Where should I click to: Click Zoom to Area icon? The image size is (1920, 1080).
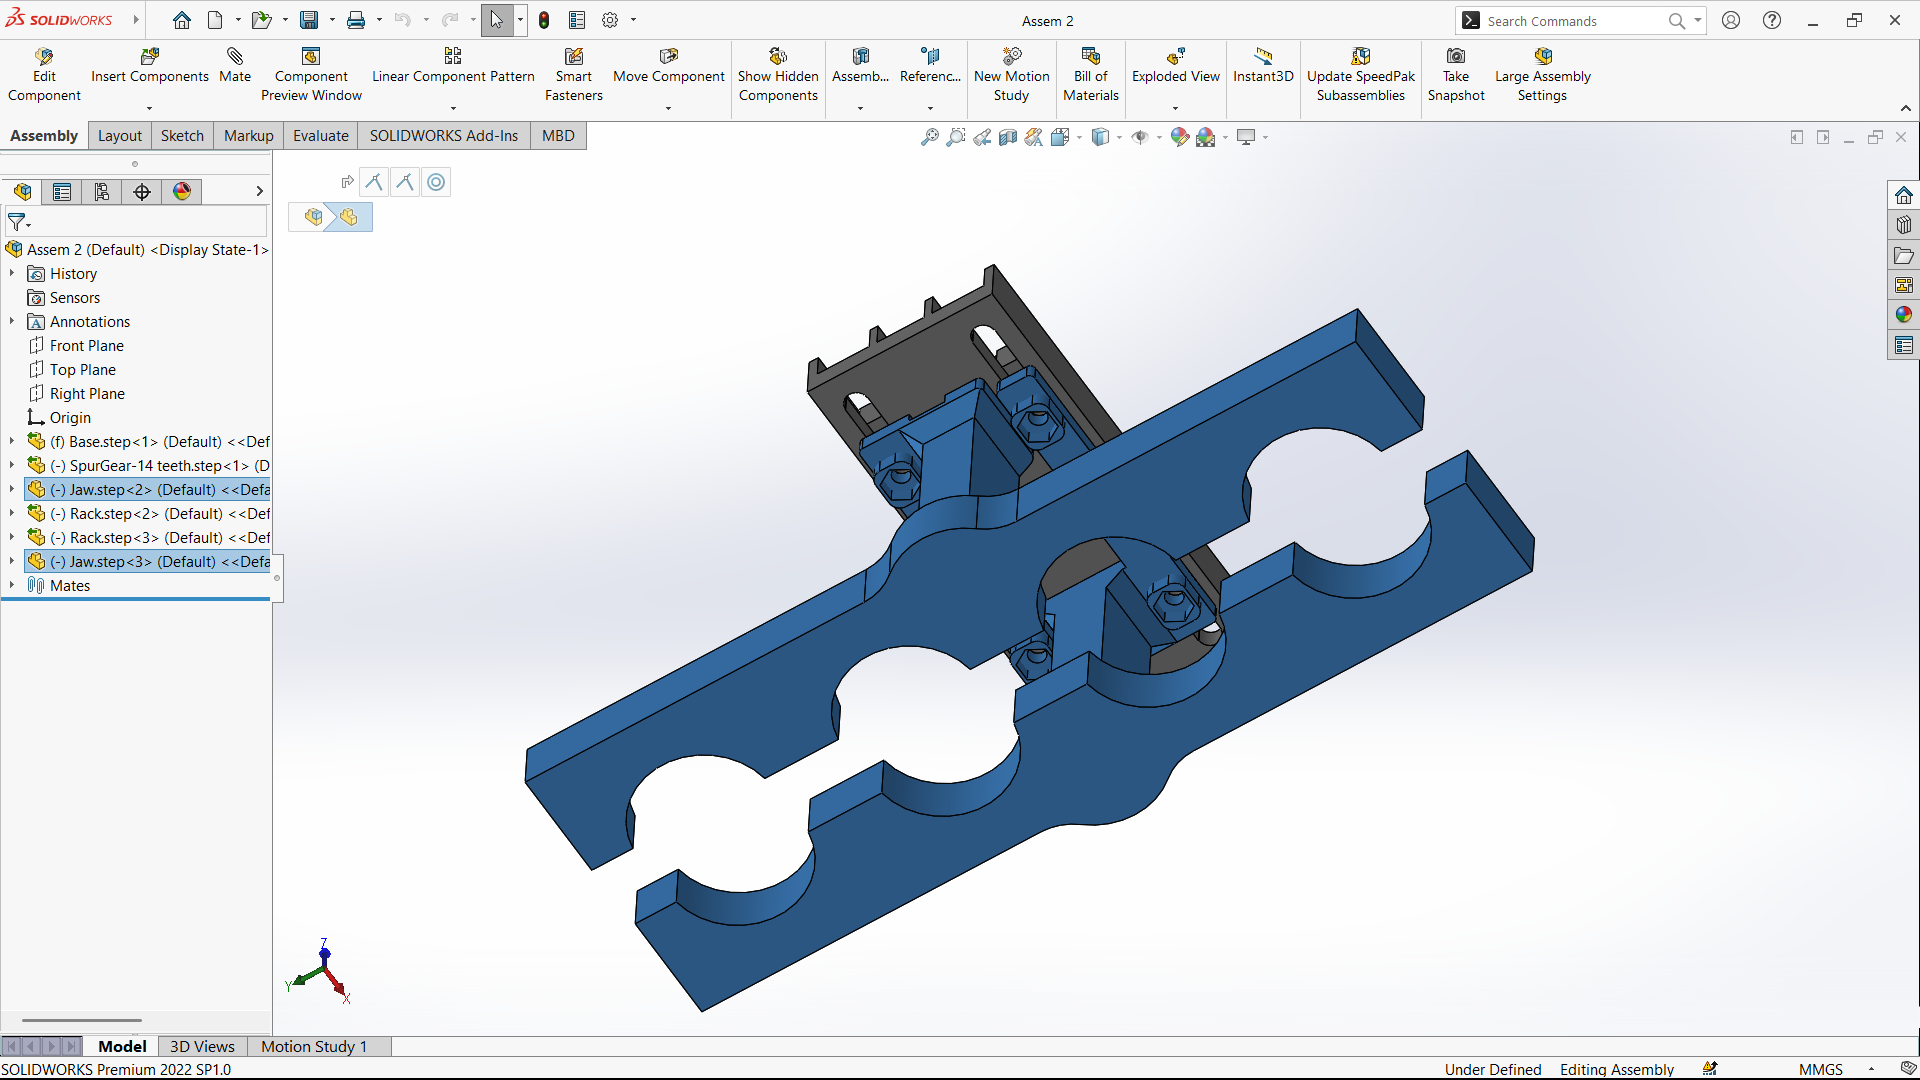point(956,137)
